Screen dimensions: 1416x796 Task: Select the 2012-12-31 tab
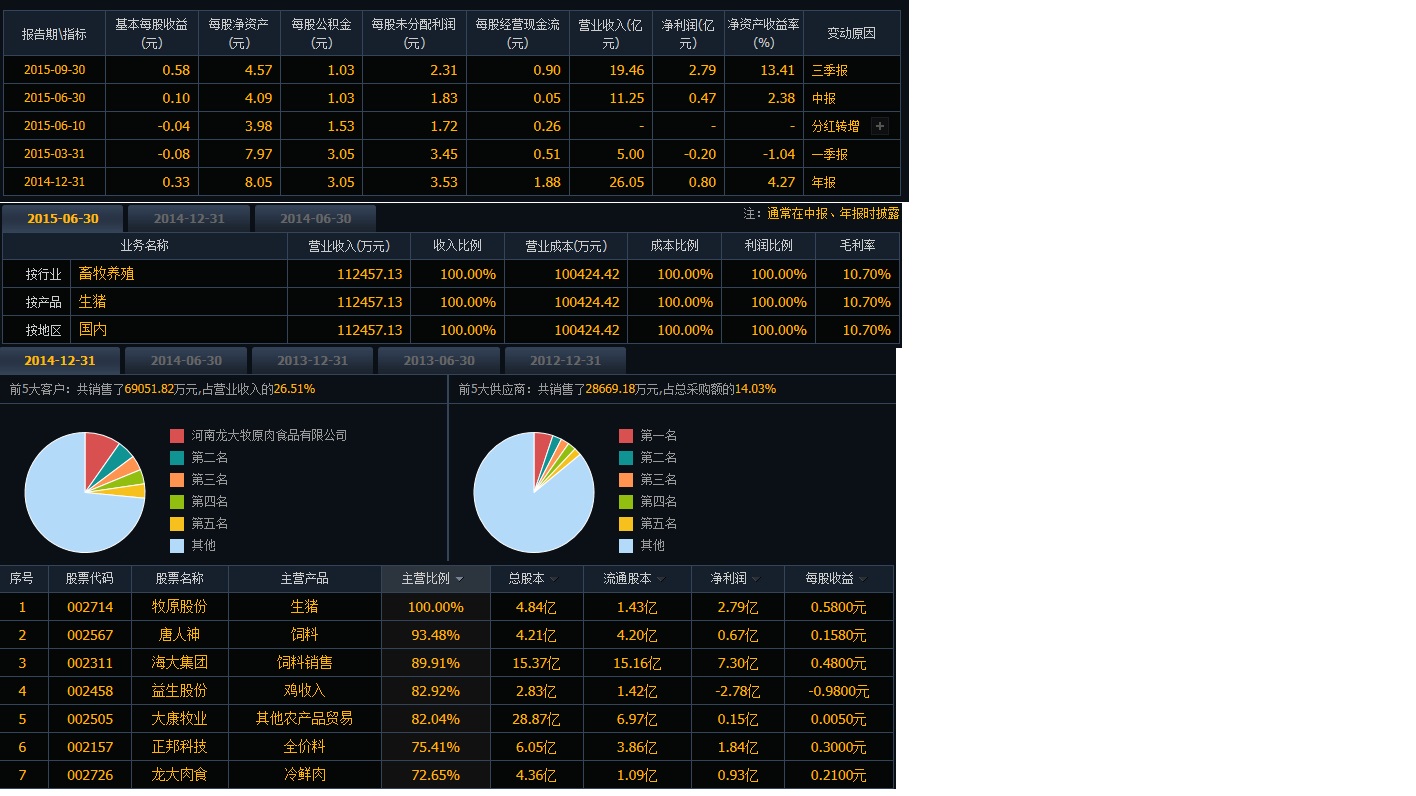[565, 361]
